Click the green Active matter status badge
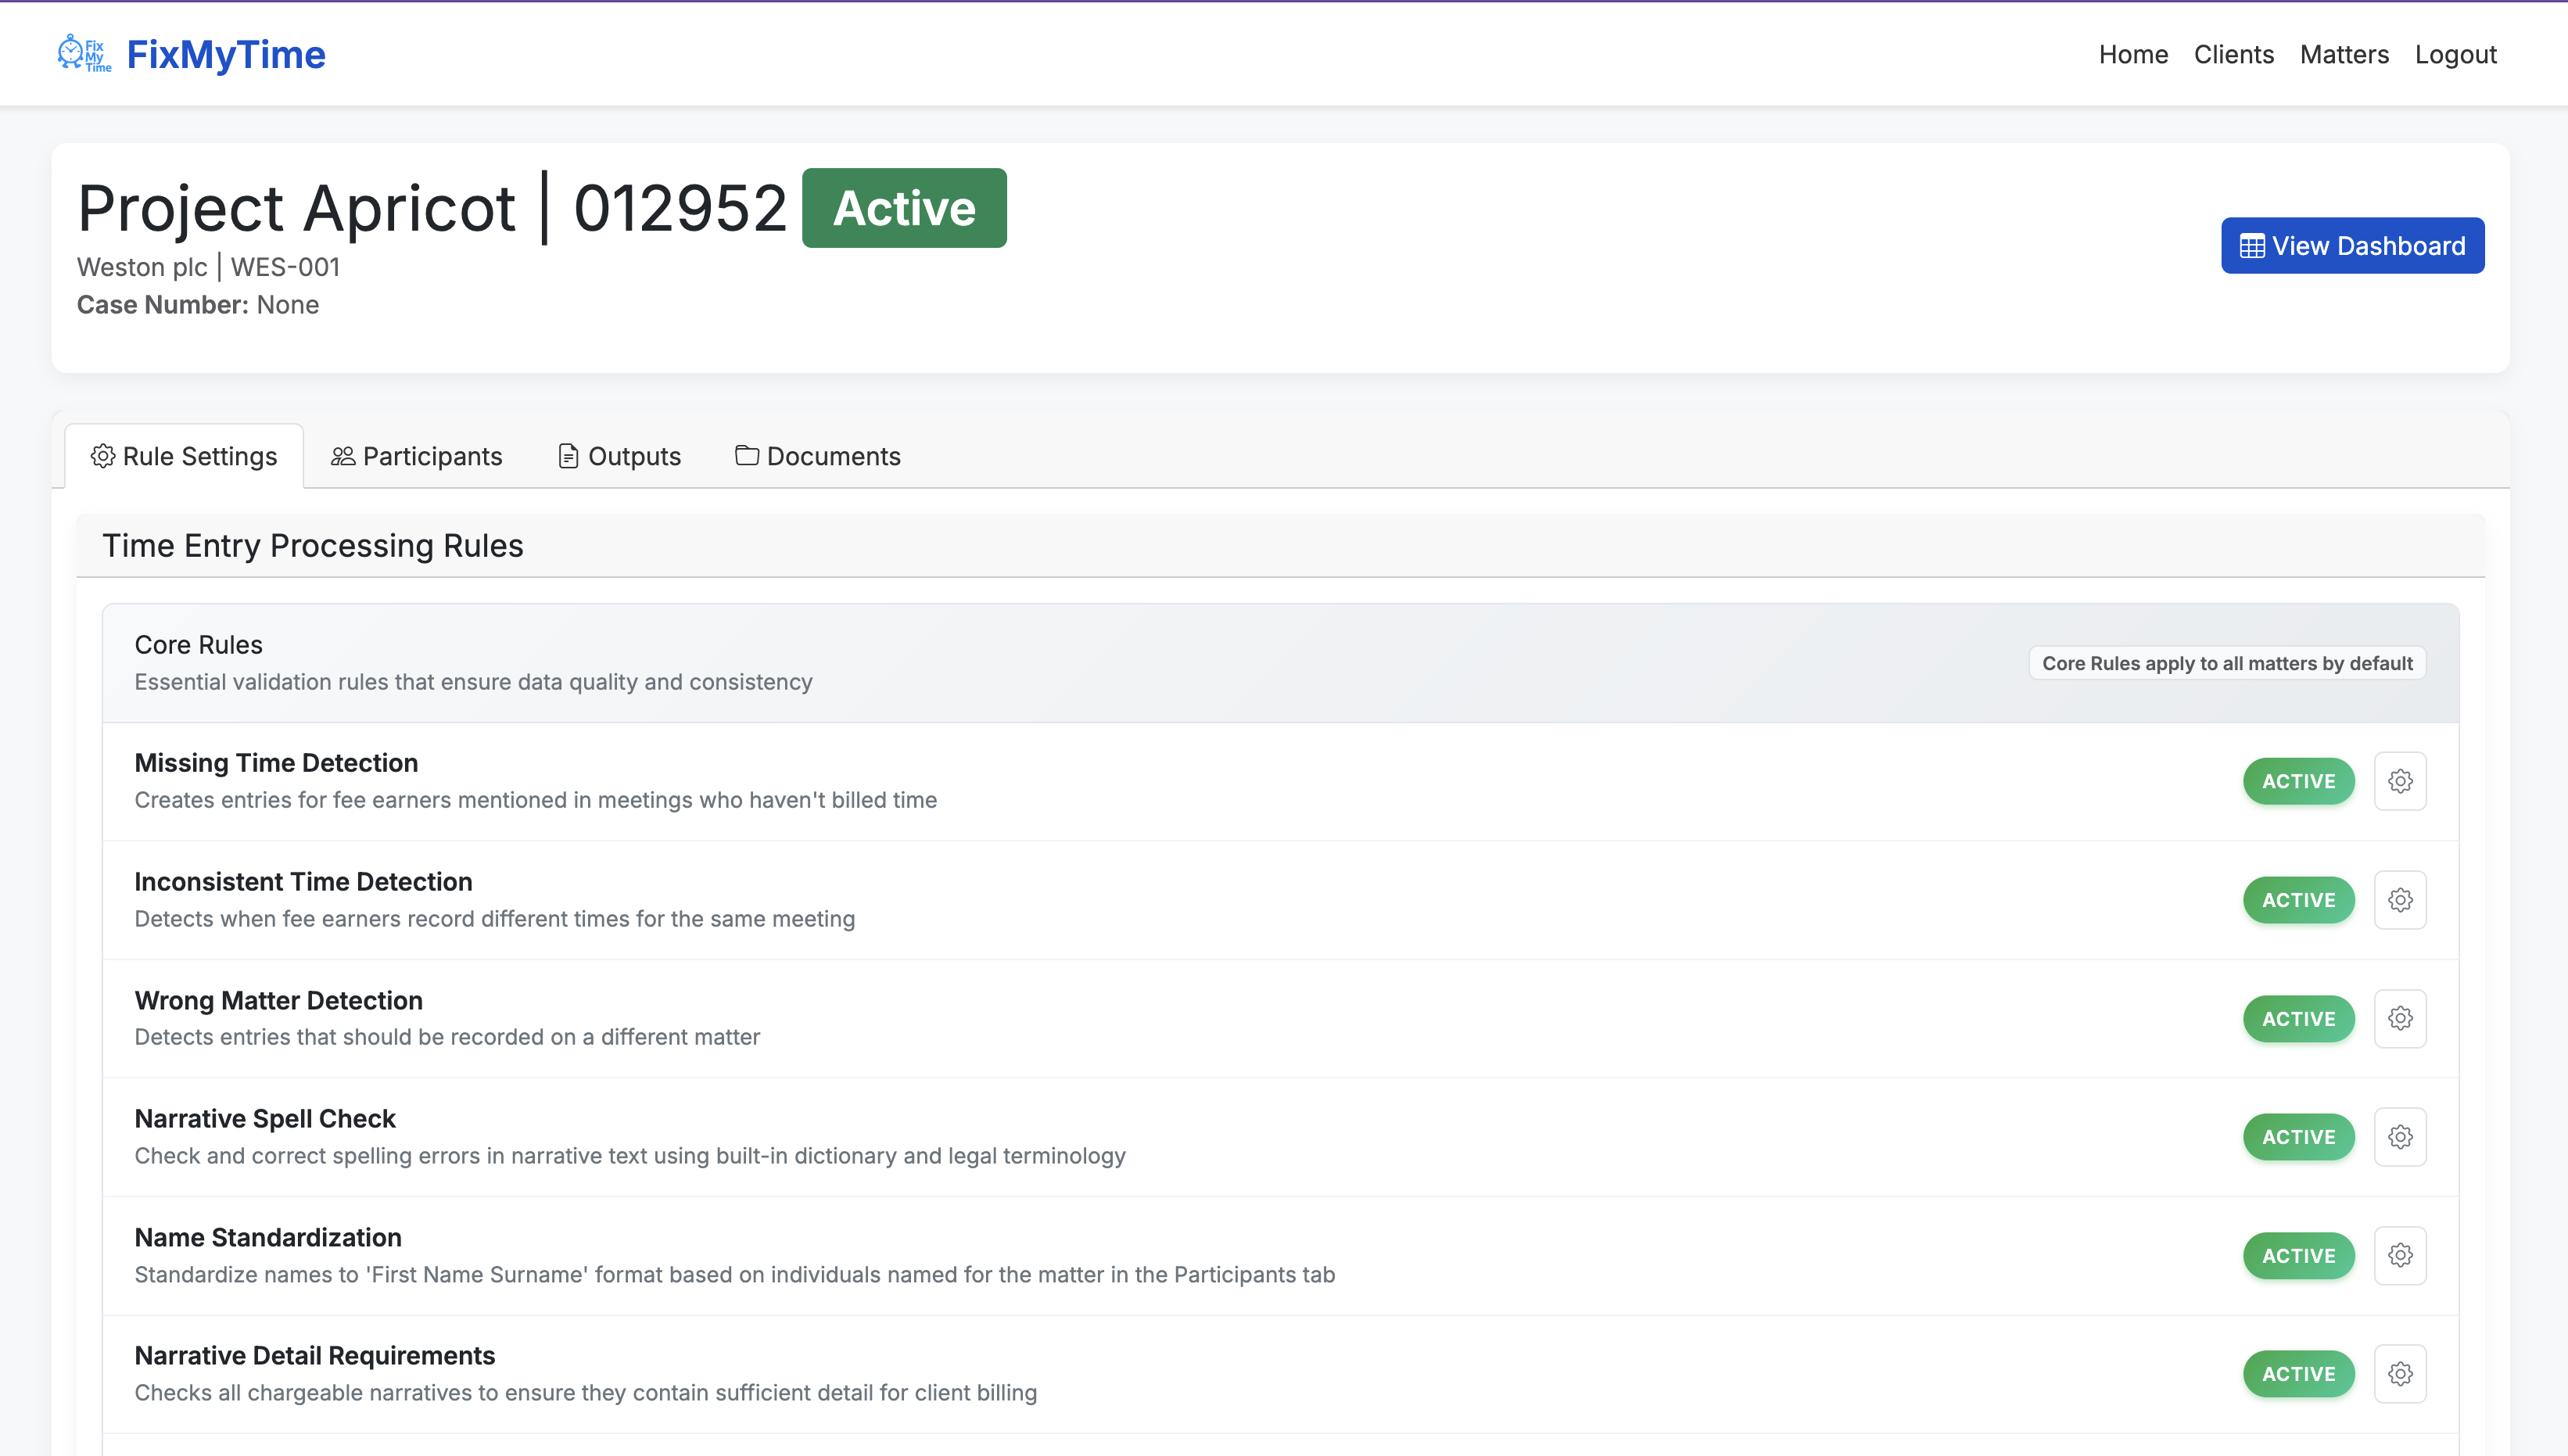The image size is (2568, 1456). click(x=903, y=208)
